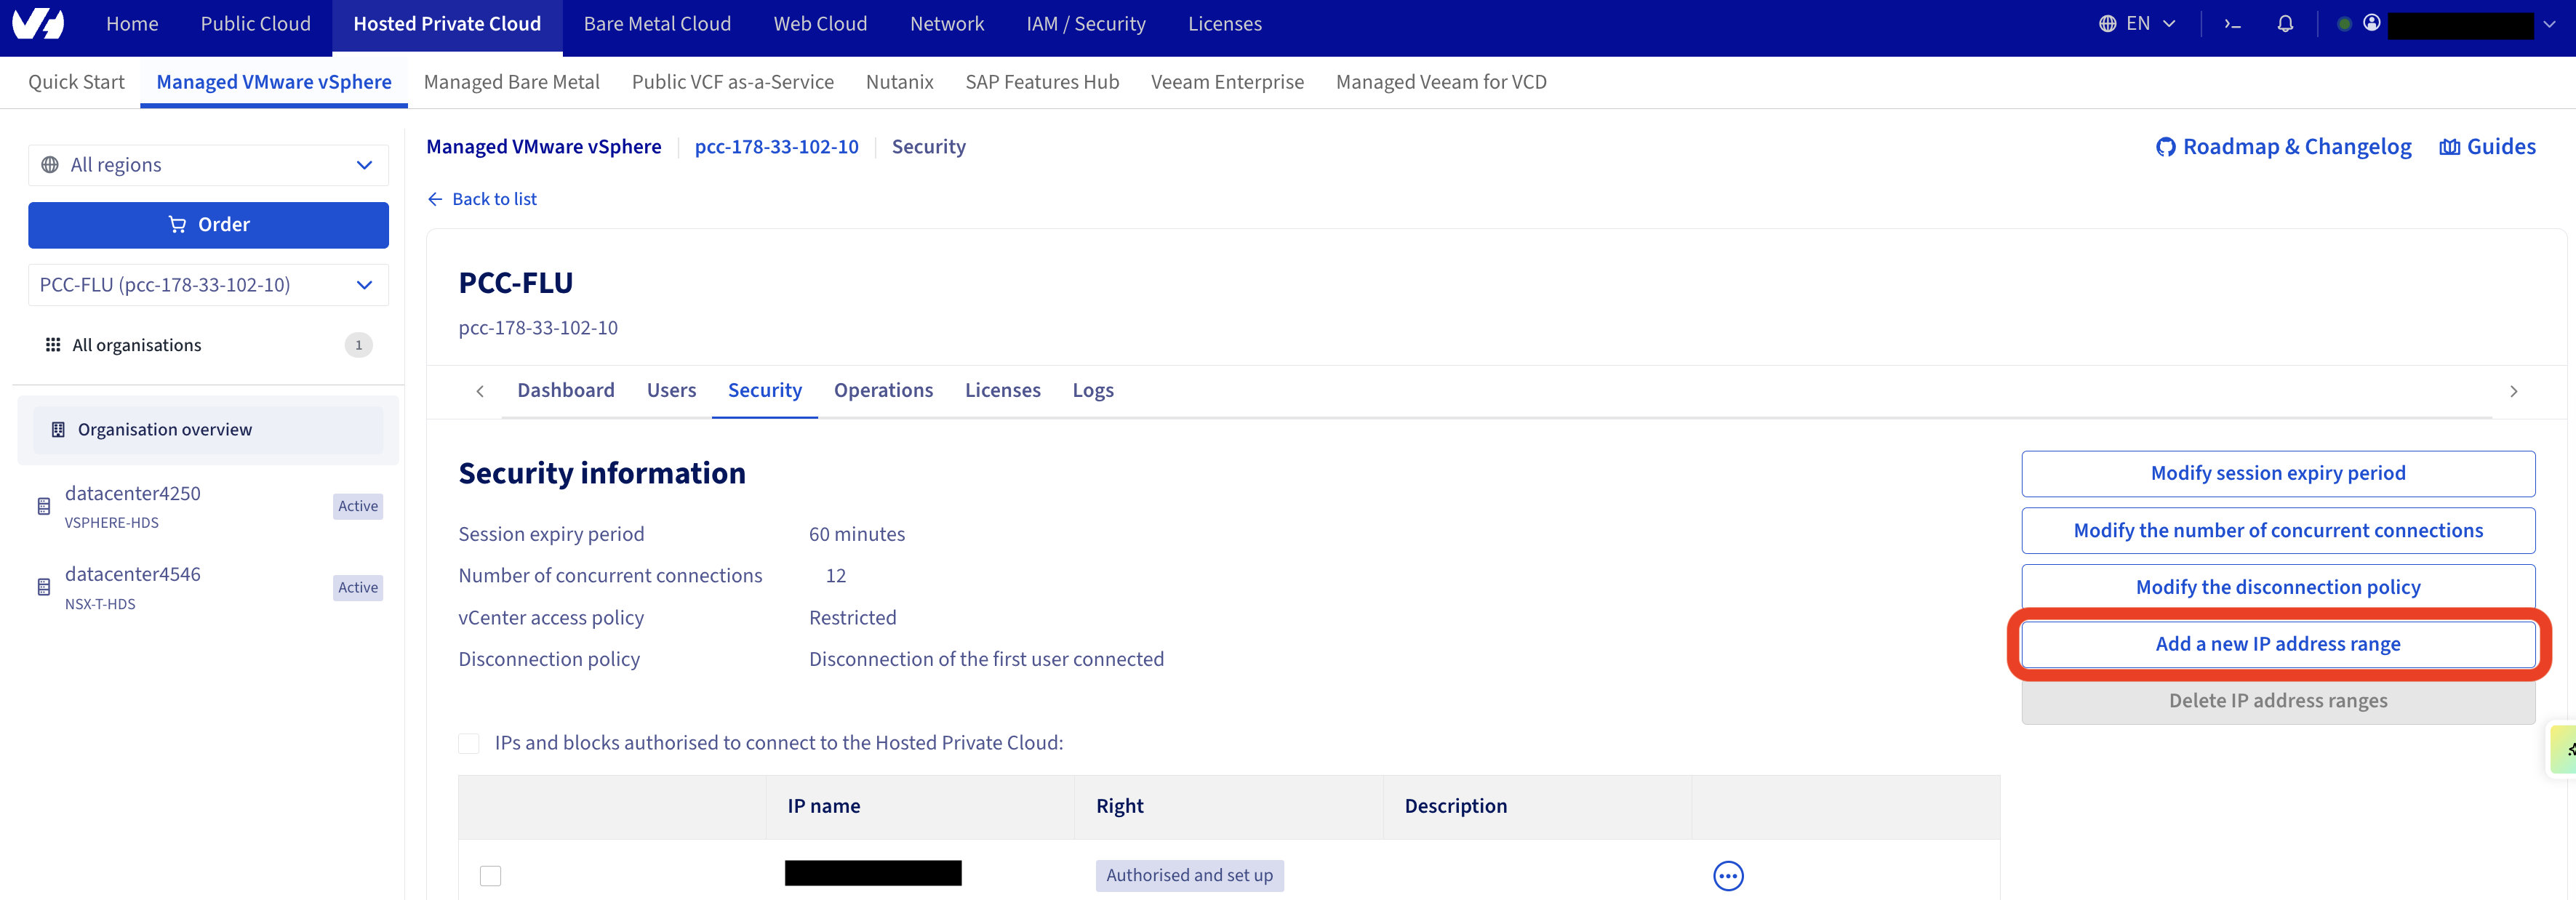Tick the select-all authorised IPs checkbox
Screen dimensions: 2576x900
tap(469, 743)
